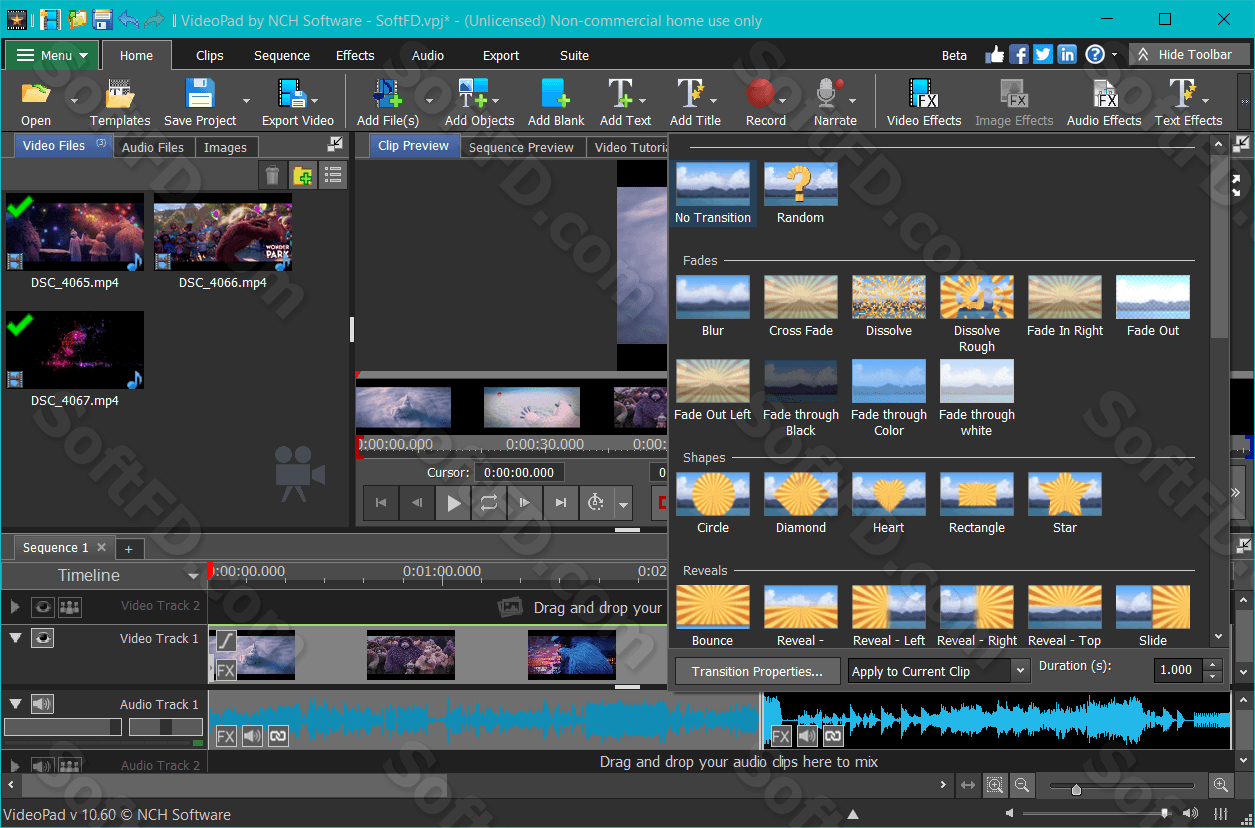Screen dimensions: 1255x828
Task: Zoom out the timeline with the minus magnifier
Action: click(1022, 786)
